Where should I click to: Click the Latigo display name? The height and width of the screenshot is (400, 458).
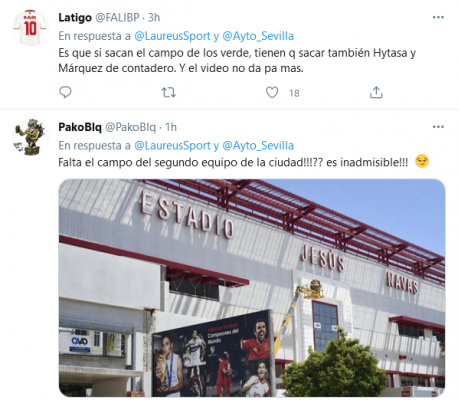point(75,18)
